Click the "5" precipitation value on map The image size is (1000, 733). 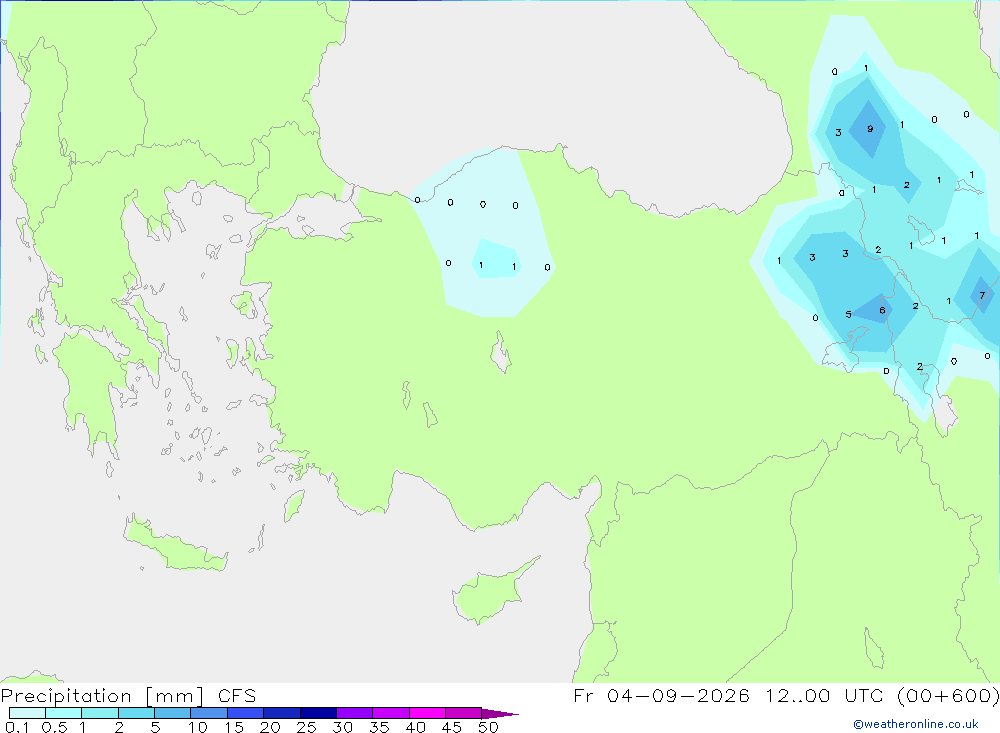coord(848,315)
